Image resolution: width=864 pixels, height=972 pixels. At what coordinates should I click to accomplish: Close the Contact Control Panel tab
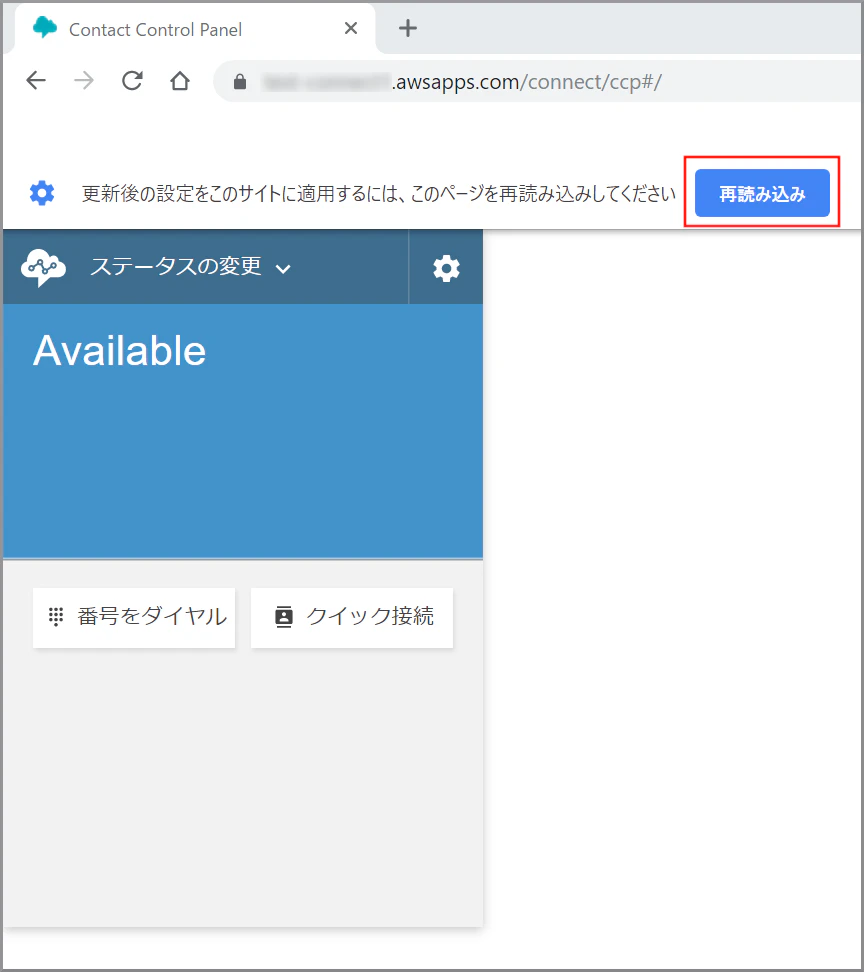[x=351, y=29]
